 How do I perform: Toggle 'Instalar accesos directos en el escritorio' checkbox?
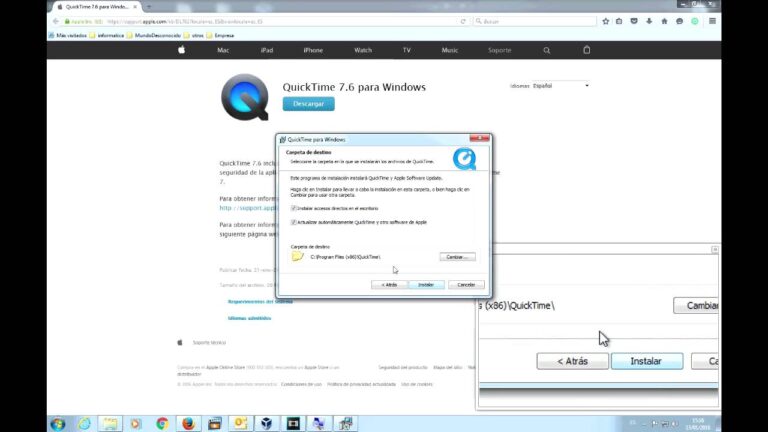[293, 208]
